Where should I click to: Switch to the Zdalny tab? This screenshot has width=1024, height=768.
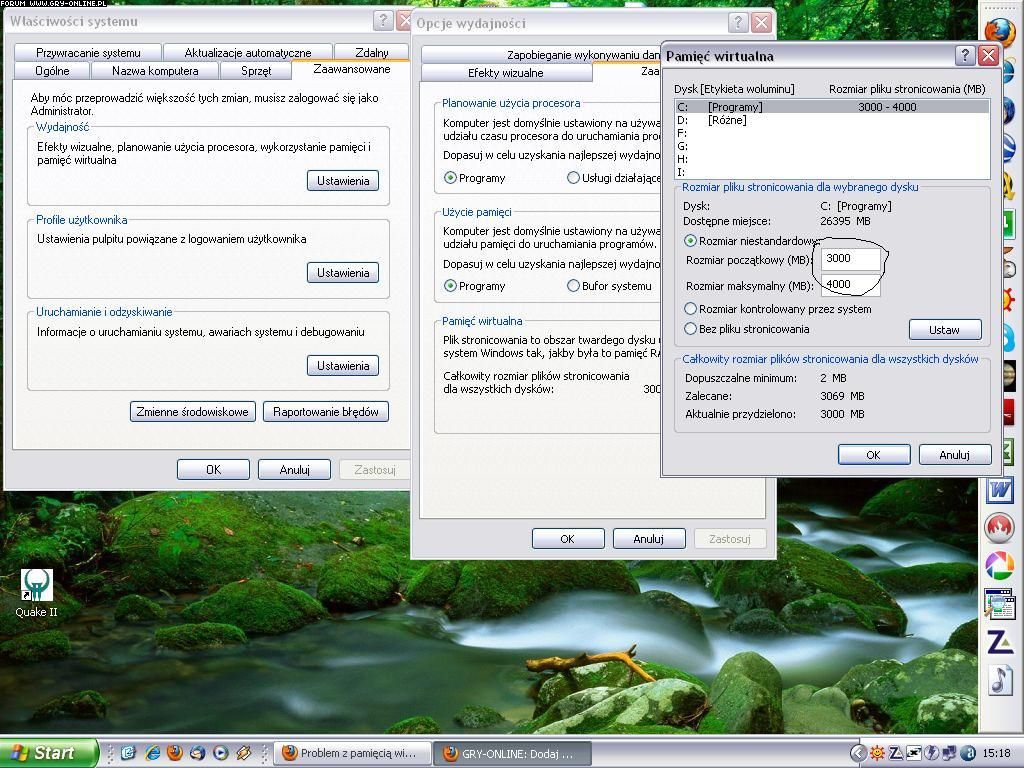371,52
